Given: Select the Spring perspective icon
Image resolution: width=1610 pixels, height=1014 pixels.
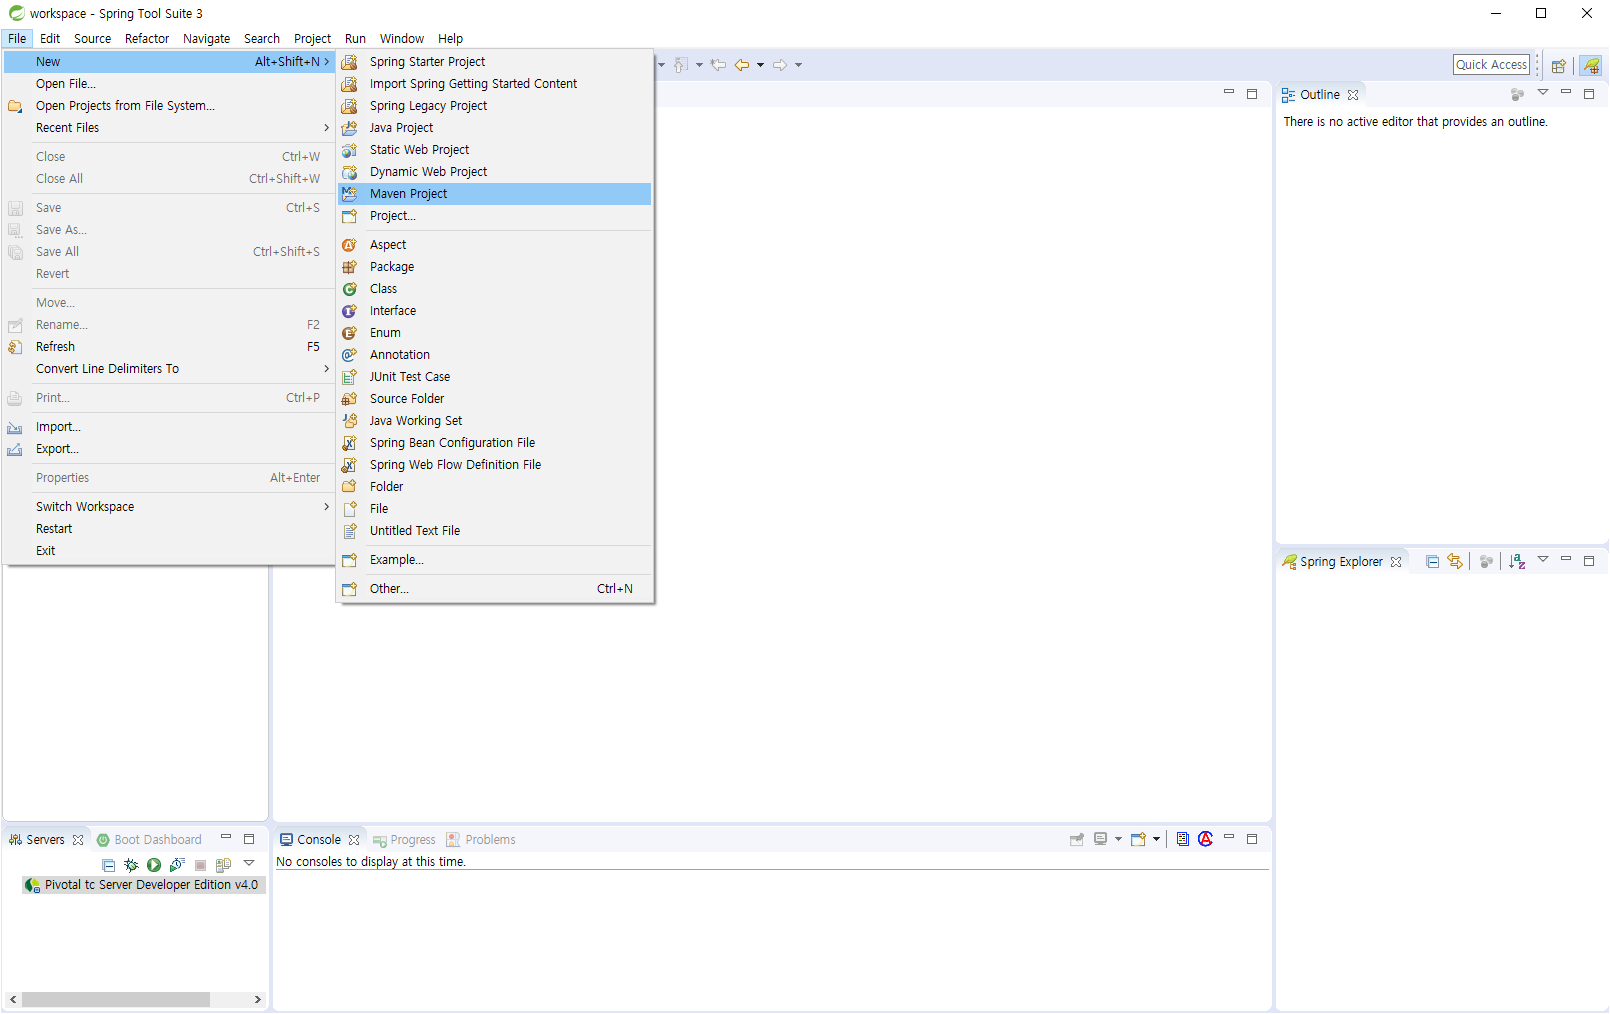Looking at the screenshot, I should [x=1591, y=66].
